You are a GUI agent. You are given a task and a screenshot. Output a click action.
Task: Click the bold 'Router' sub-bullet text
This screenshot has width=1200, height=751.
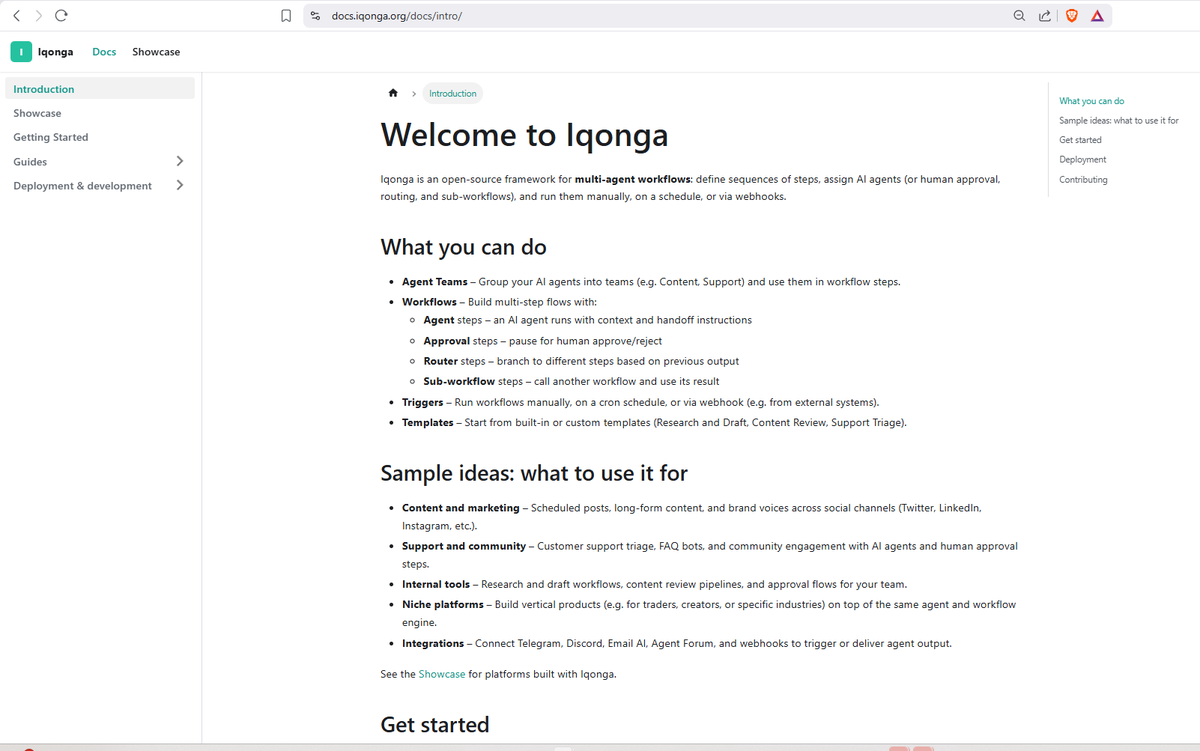pos(440,361)
